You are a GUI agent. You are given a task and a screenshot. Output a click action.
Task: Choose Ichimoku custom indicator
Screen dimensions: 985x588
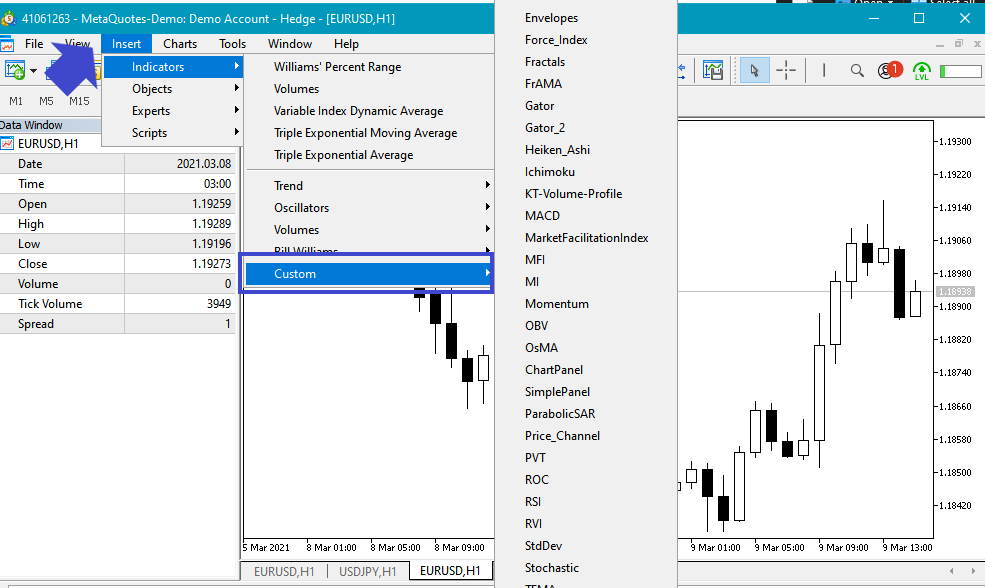pos(550,172)
